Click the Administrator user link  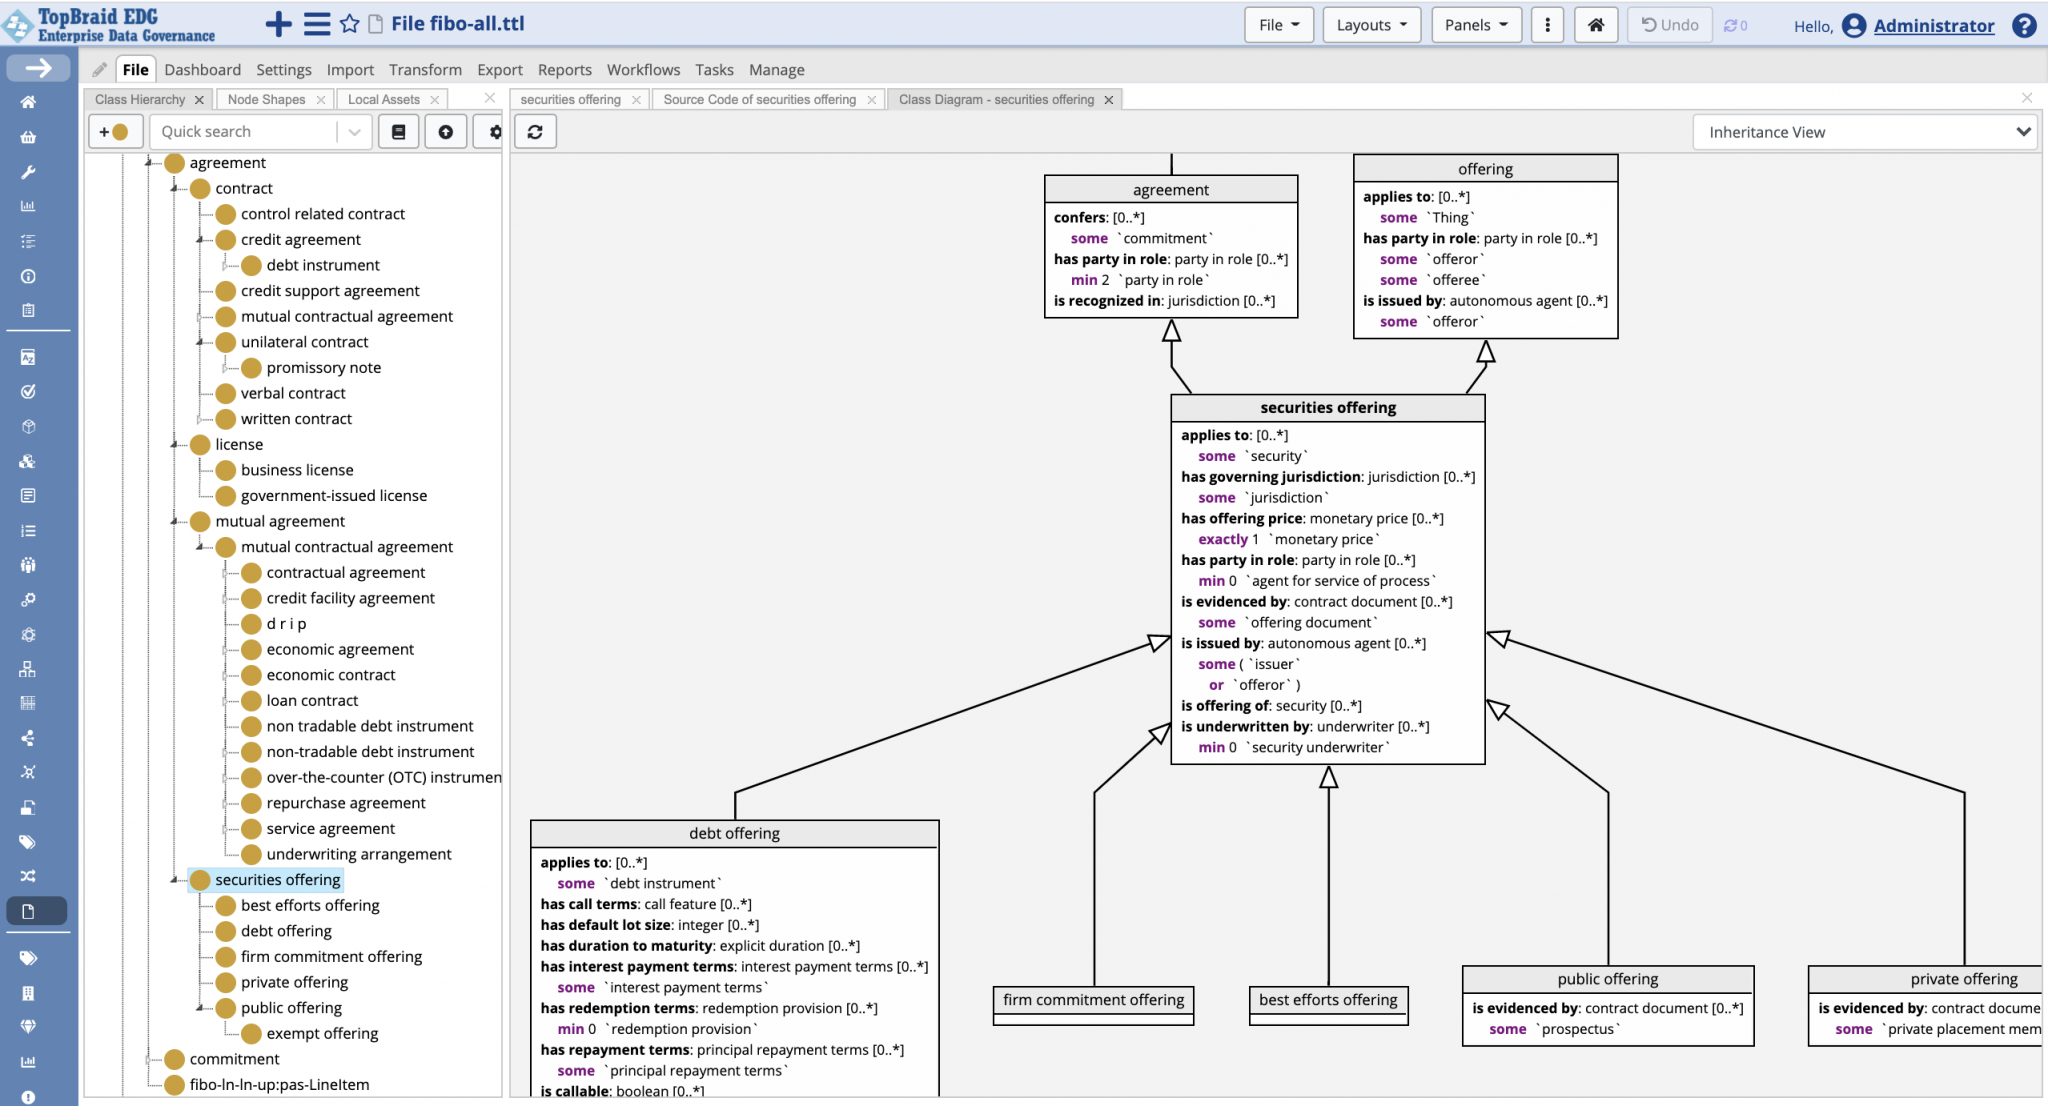pos(1933,26)
